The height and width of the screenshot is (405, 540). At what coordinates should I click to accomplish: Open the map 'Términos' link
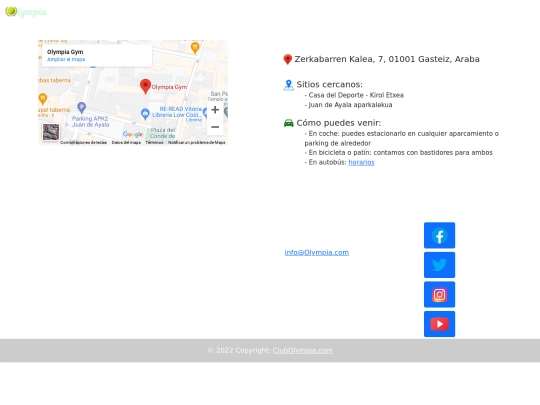pyautogui.click(x=154, y=142)
